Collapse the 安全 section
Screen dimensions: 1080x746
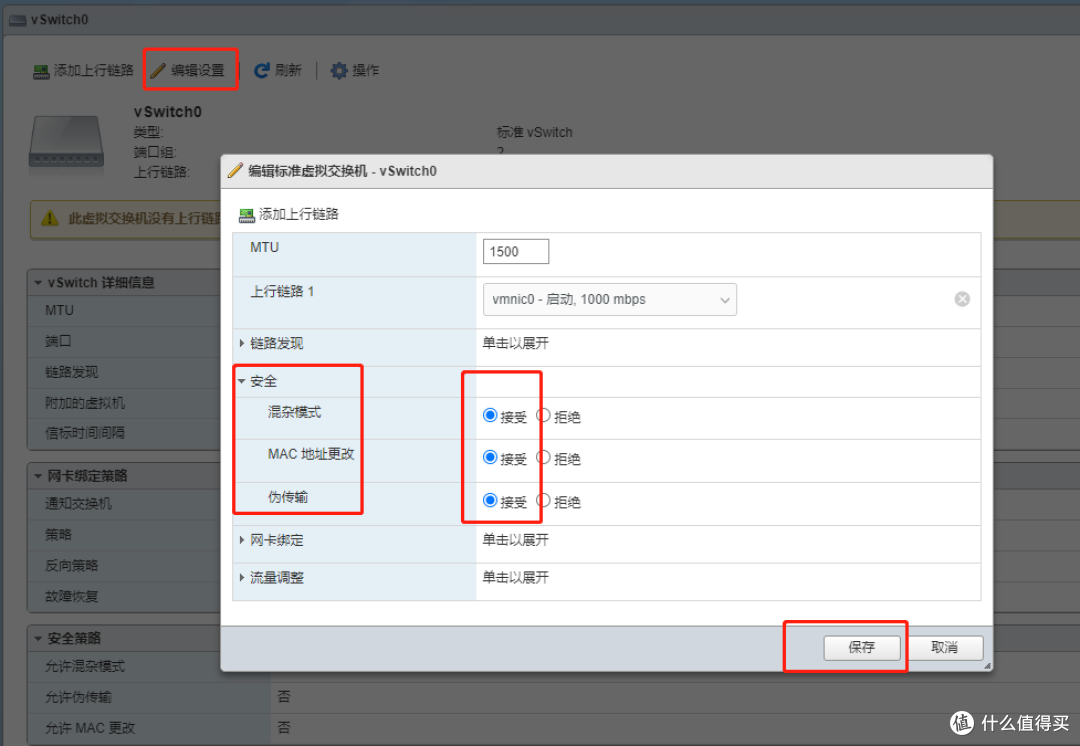click(x=242, y=381)
